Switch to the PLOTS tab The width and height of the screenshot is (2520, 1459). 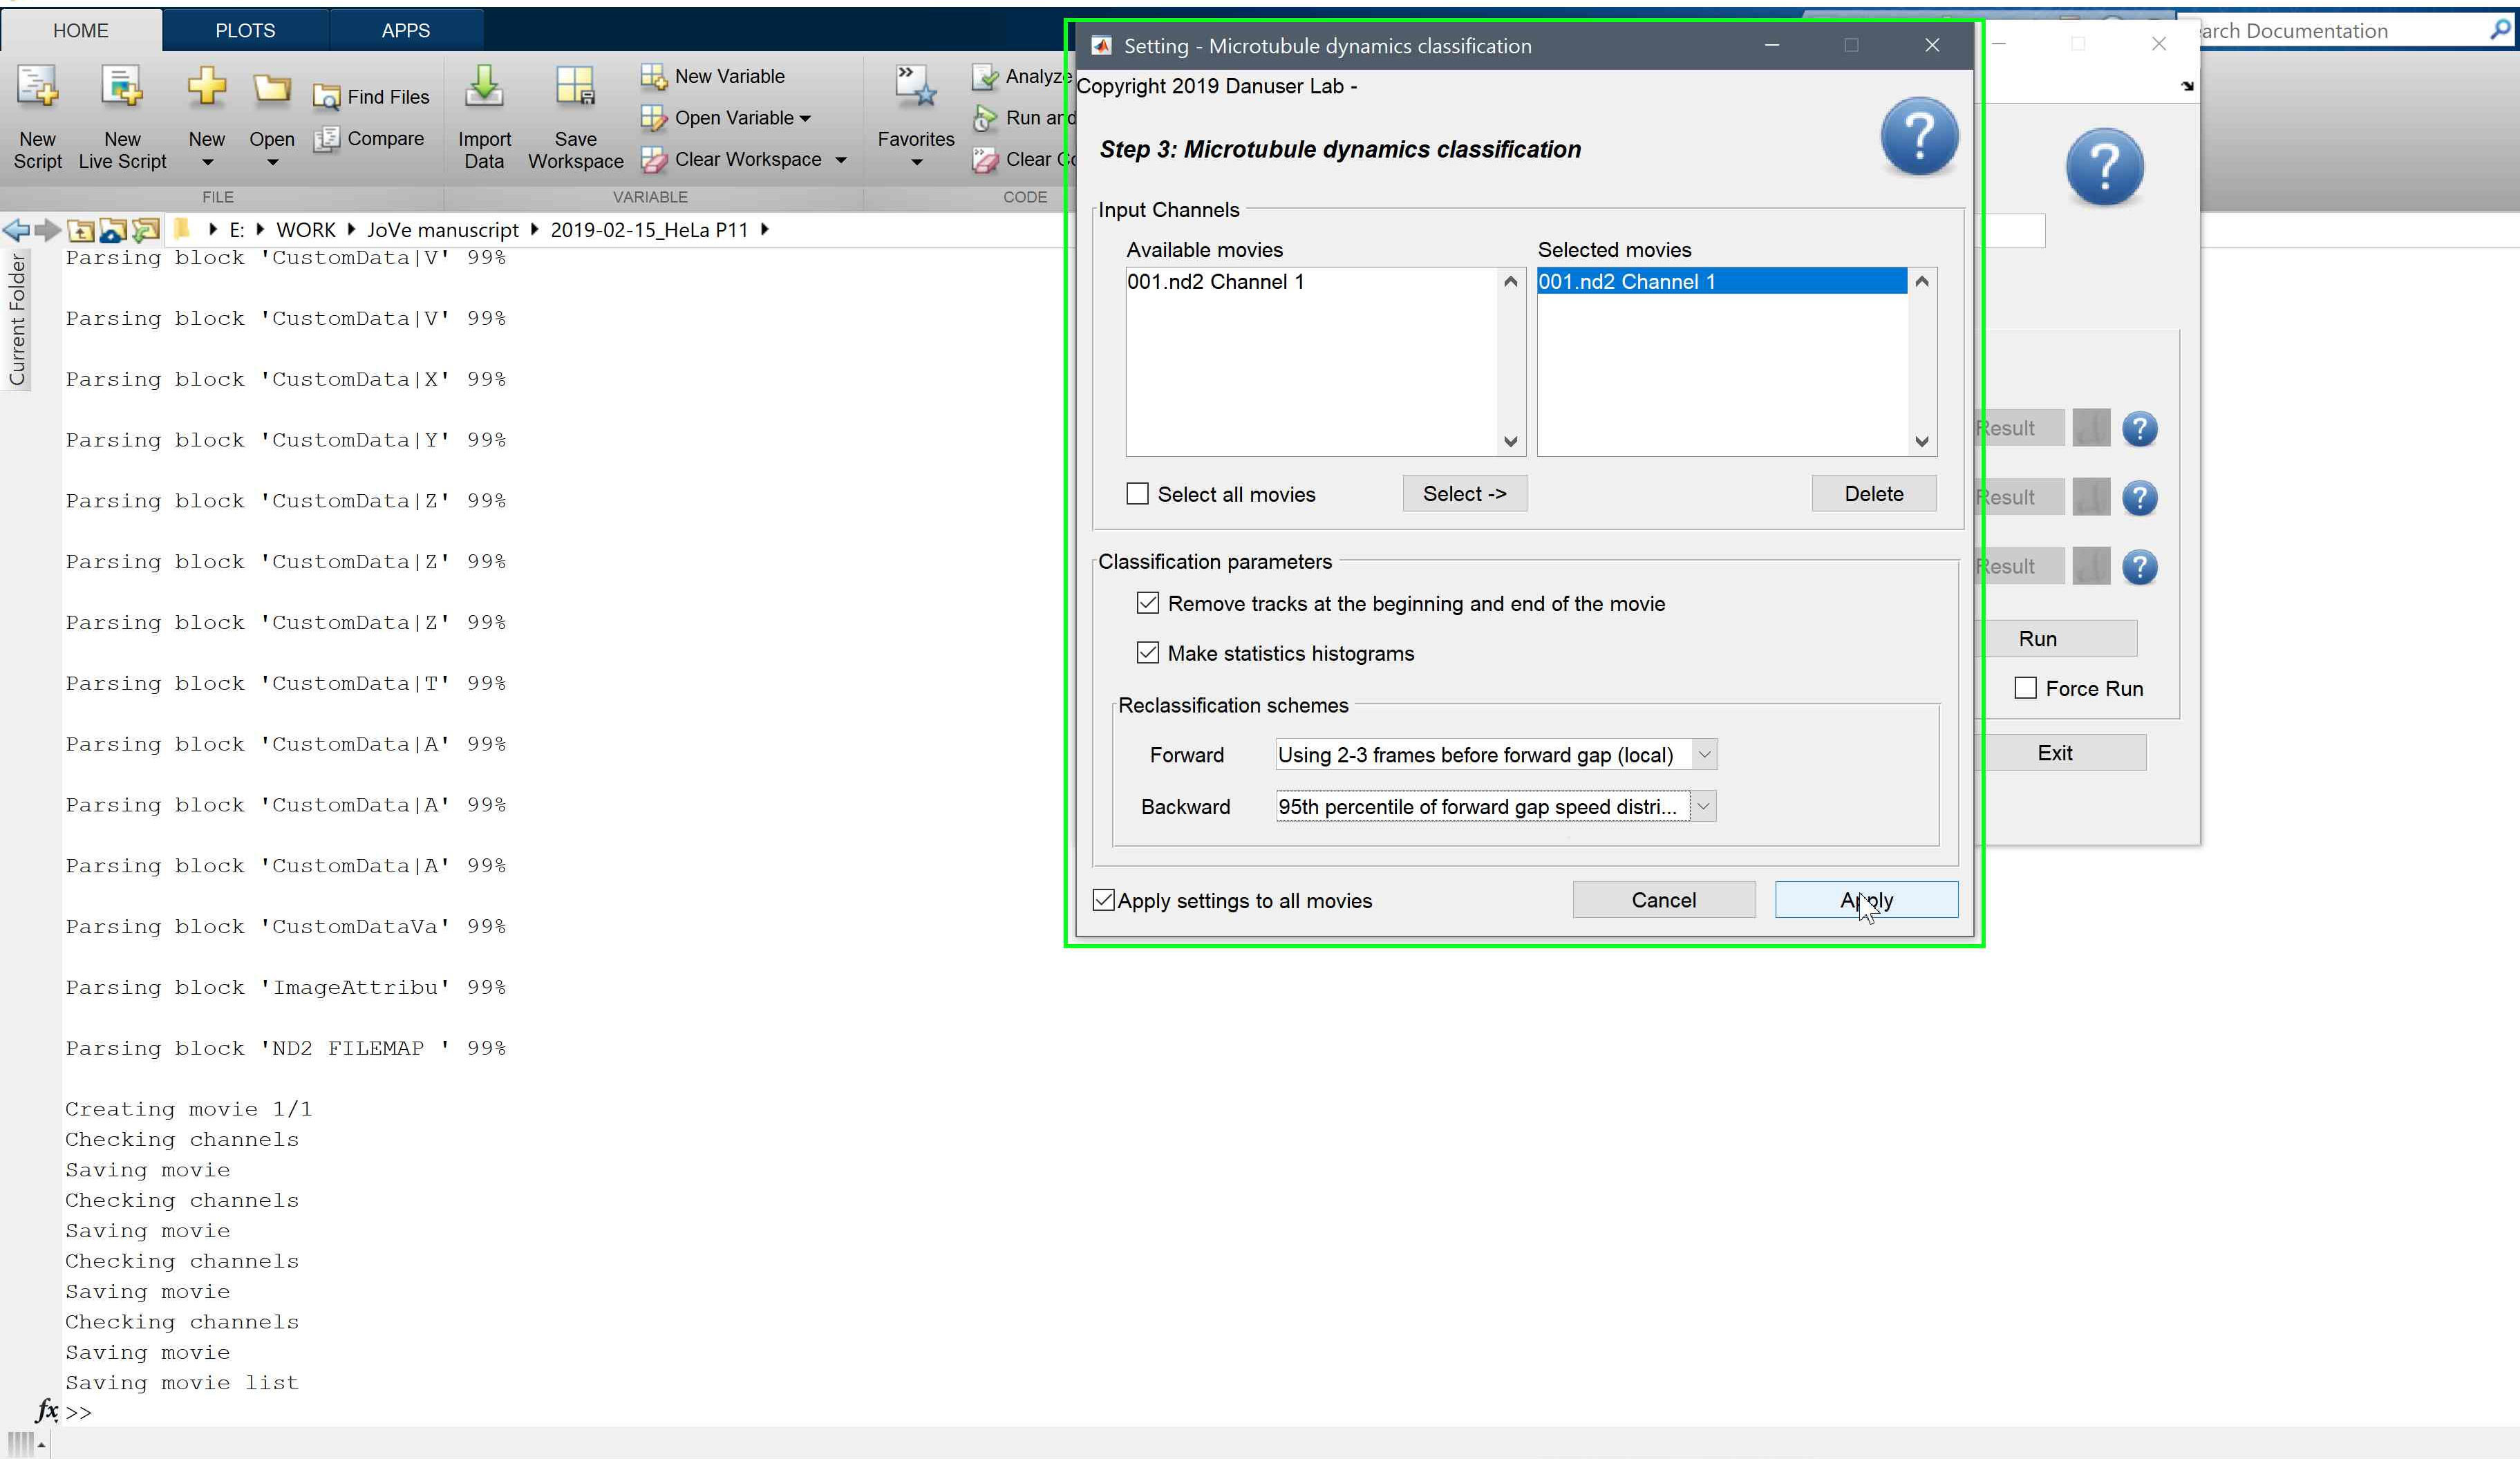(x=245, y=30)
